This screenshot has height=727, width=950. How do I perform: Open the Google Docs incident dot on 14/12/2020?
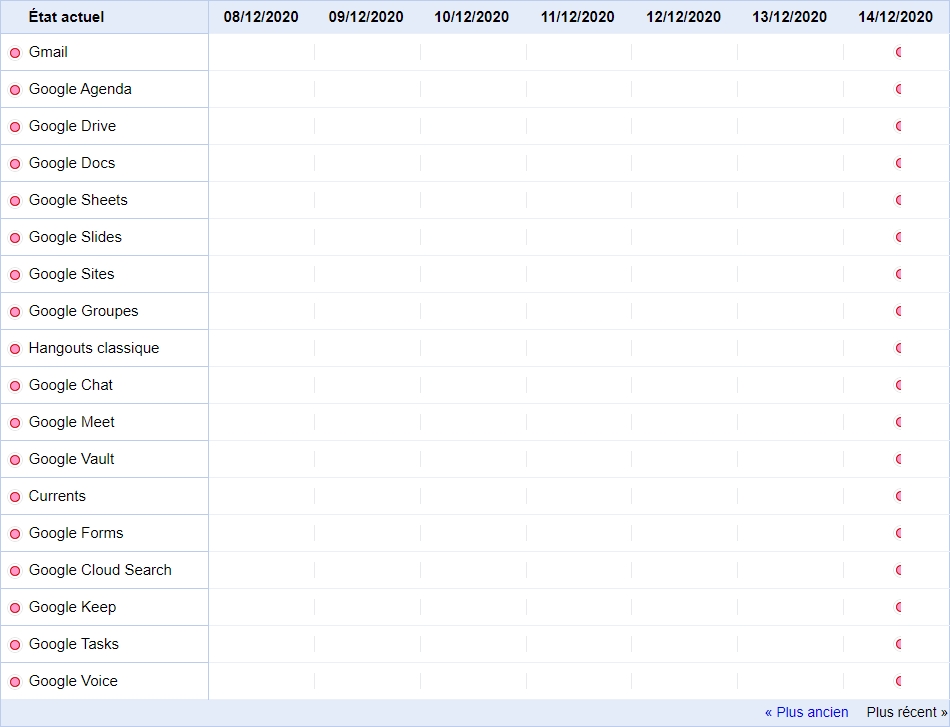pos(899,163)
